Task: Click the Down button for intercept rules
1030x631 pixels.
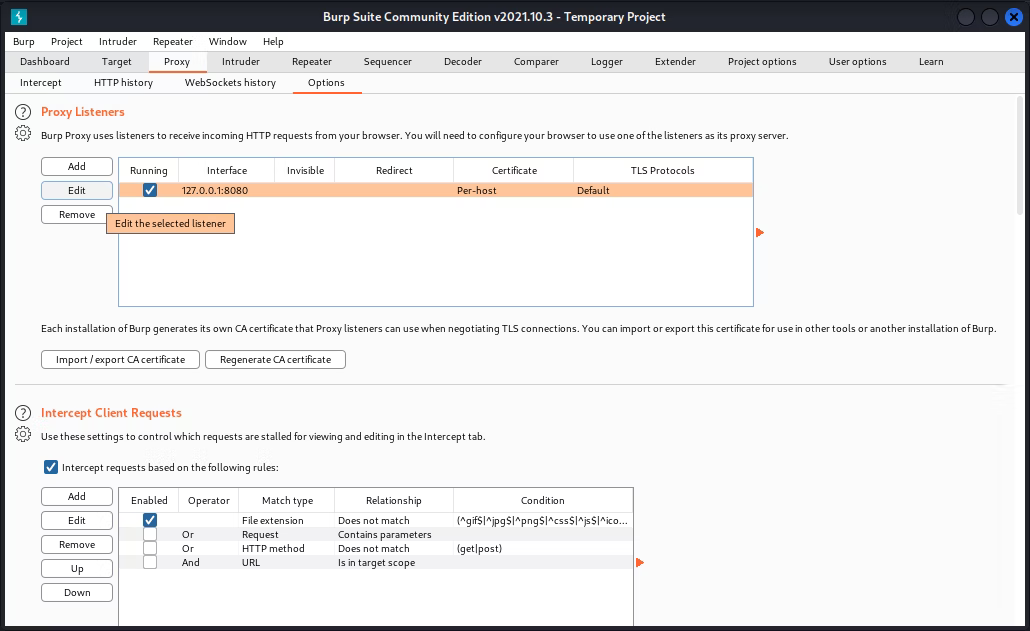Action: pyautogui.click(x=77, y=592)
